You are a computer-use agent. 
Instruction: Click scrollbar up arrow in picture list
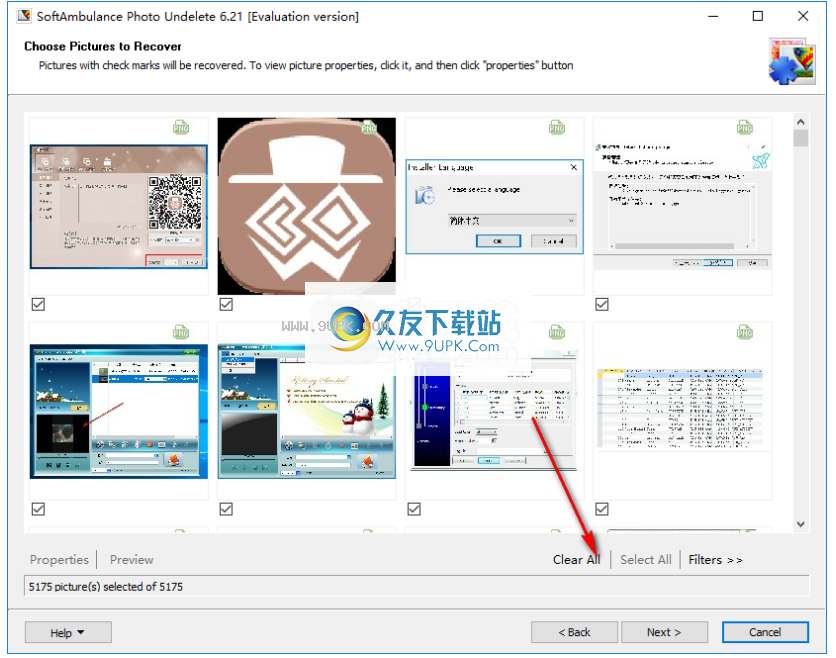[x=800, y=122]
